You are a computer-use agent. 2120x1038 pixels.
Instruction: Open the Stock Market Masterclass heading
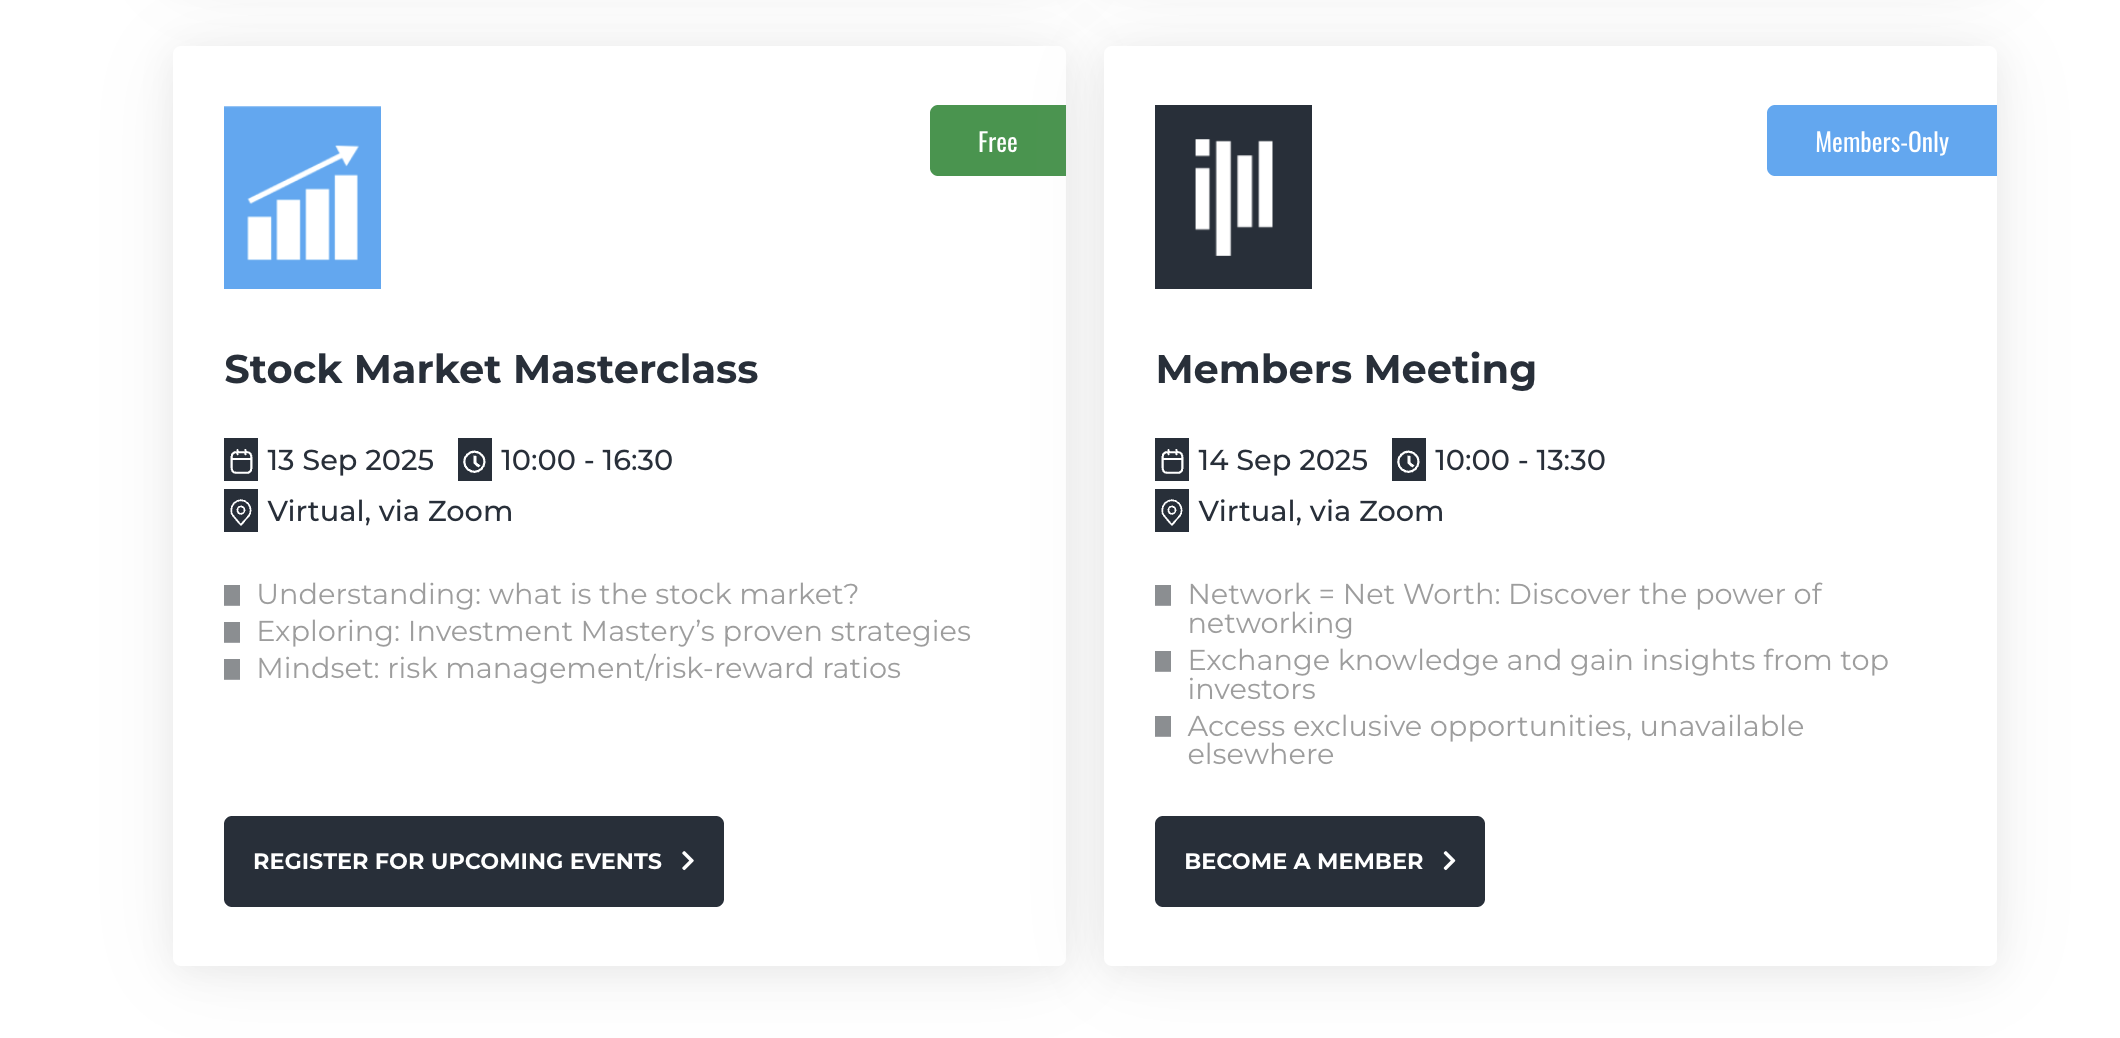tap(491, 369)
